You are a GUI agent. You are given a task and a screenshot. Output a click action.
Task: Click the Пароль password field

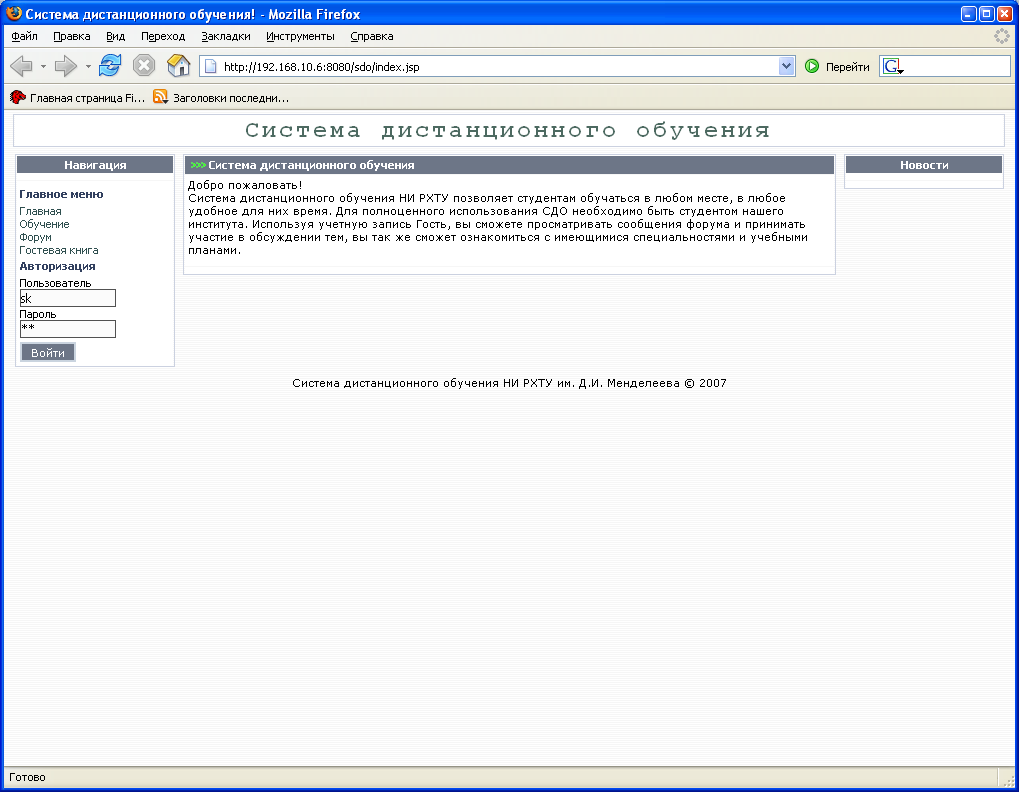pos(68,329)
